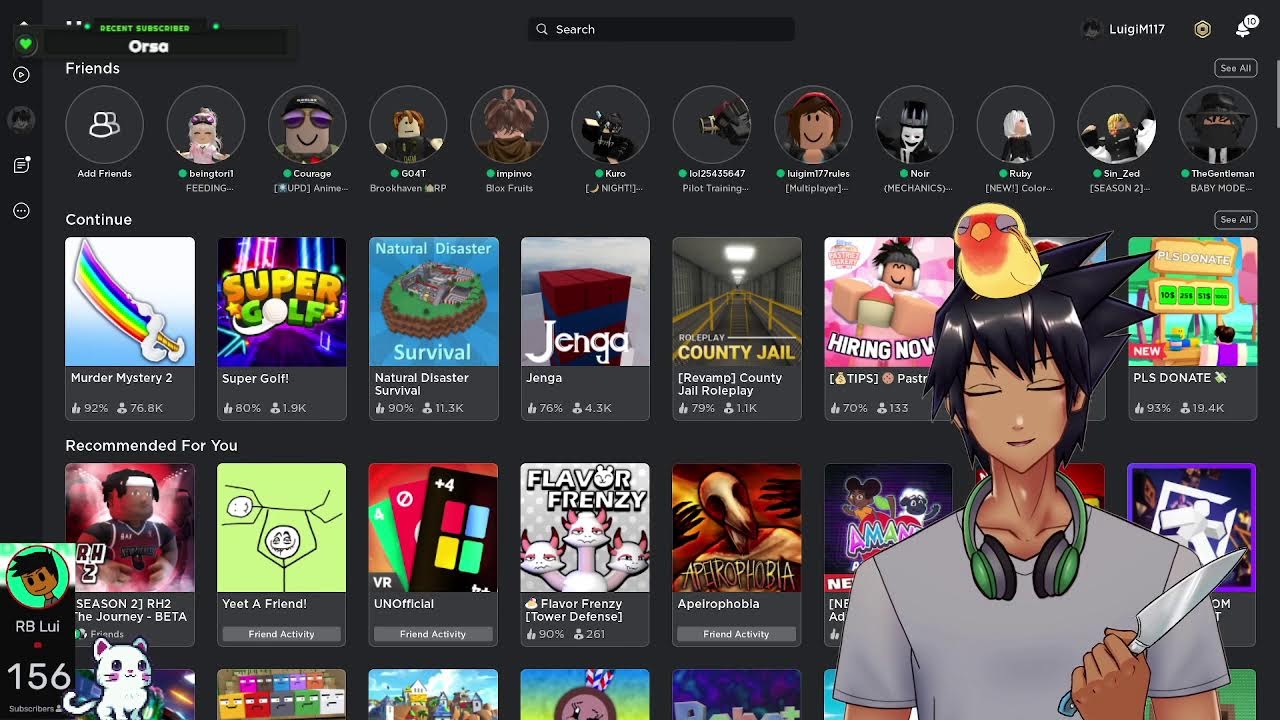
Task: Click the Flavor Frenzy title text
Action: [x=574, y=610]
